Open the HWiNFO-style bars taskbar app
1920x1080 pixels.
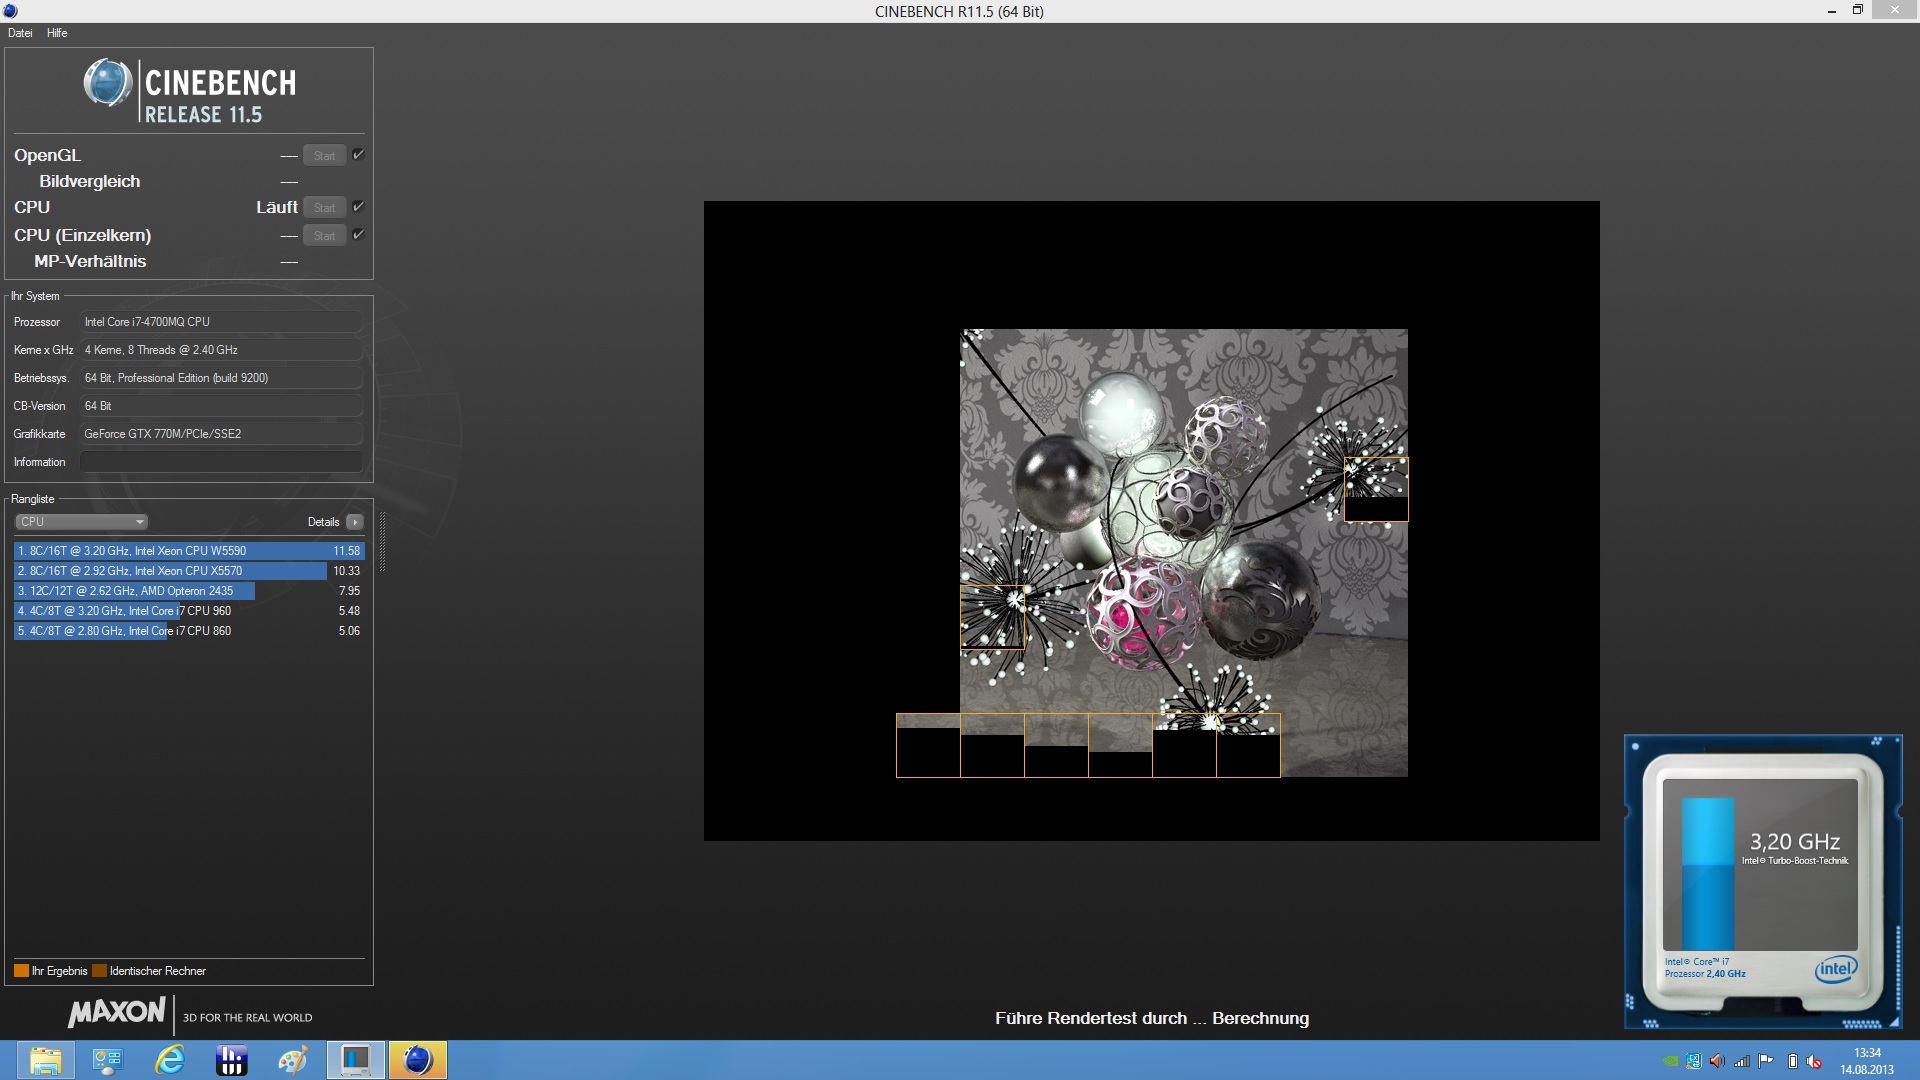(x=231, y=1060)
